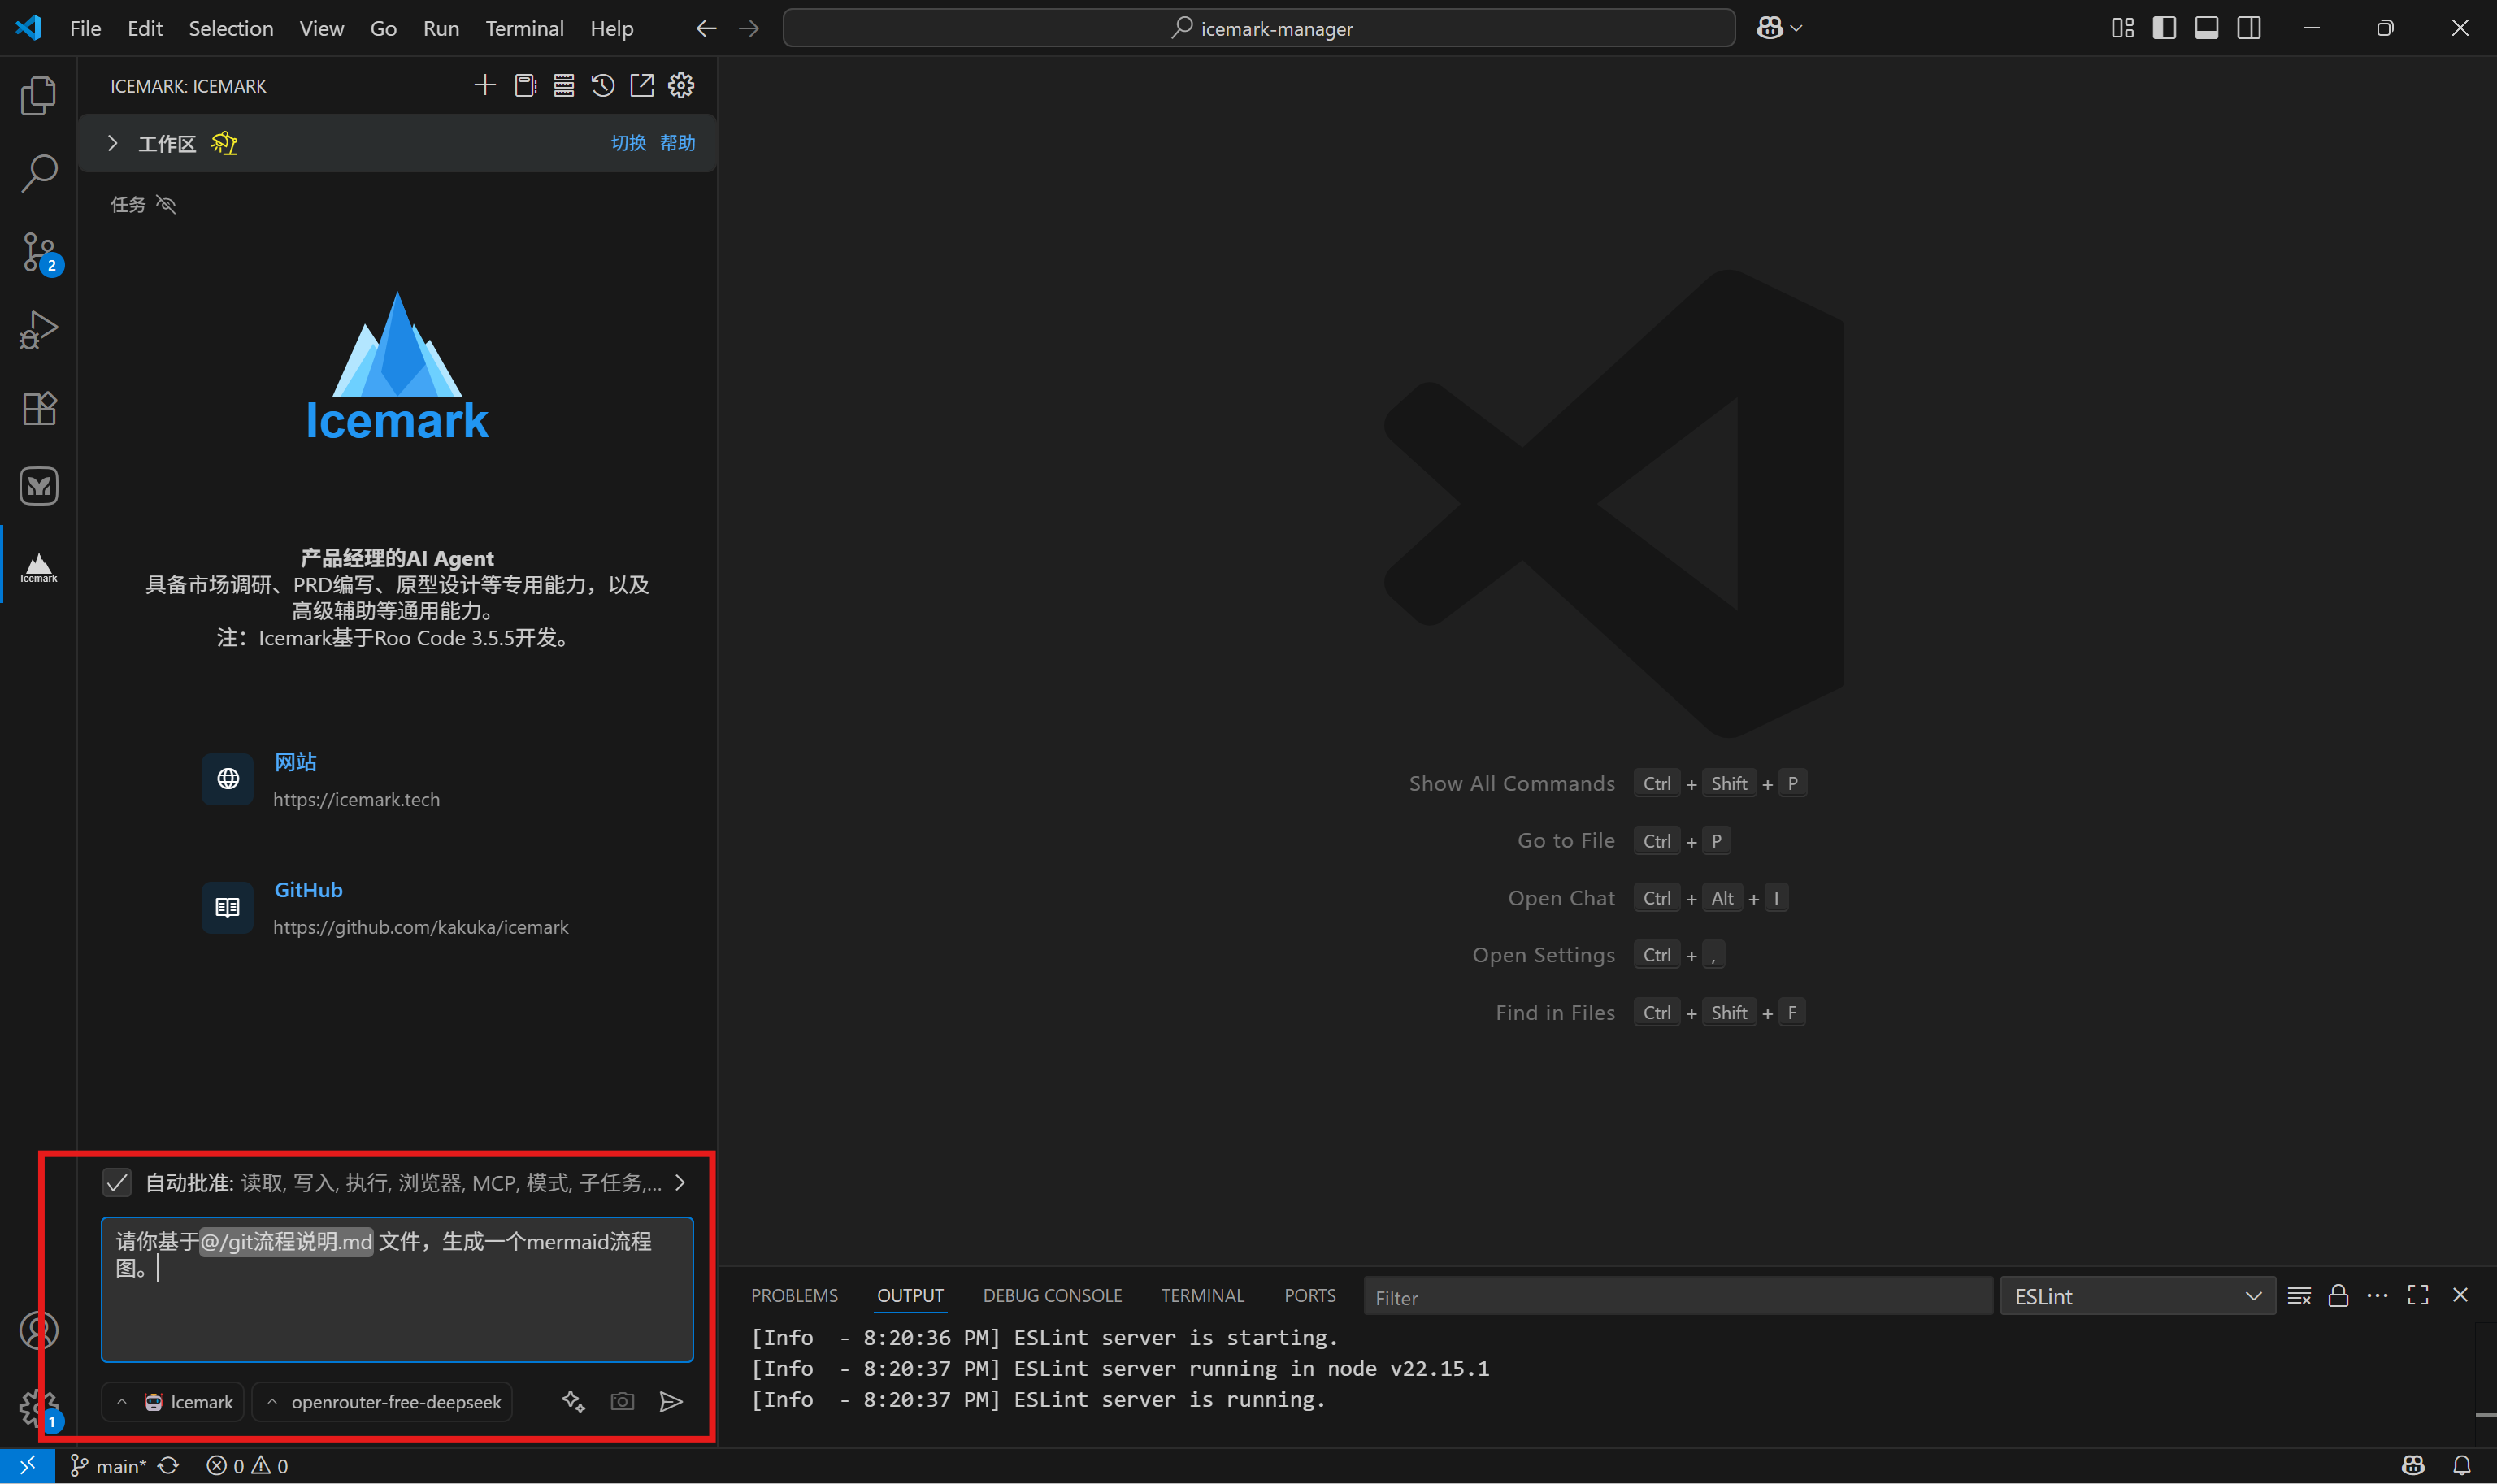Switch to the DEBUG CONSOLE tab
This screenshot has height=1484, width=2497.
tap(1052, 1296)
